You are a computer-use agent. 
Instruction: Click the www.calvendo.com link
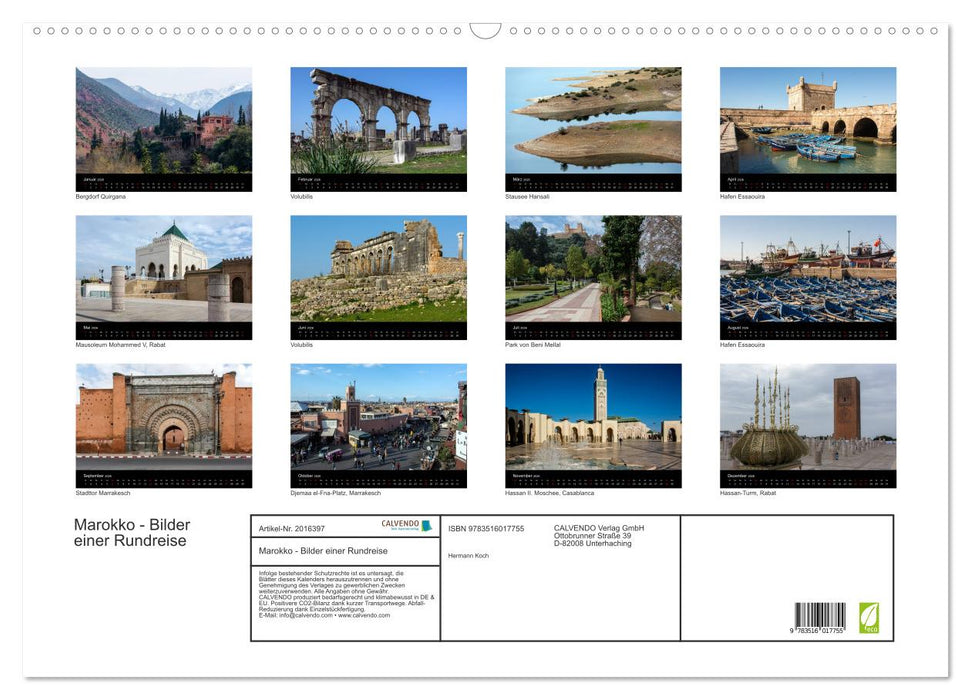(364, 614)
